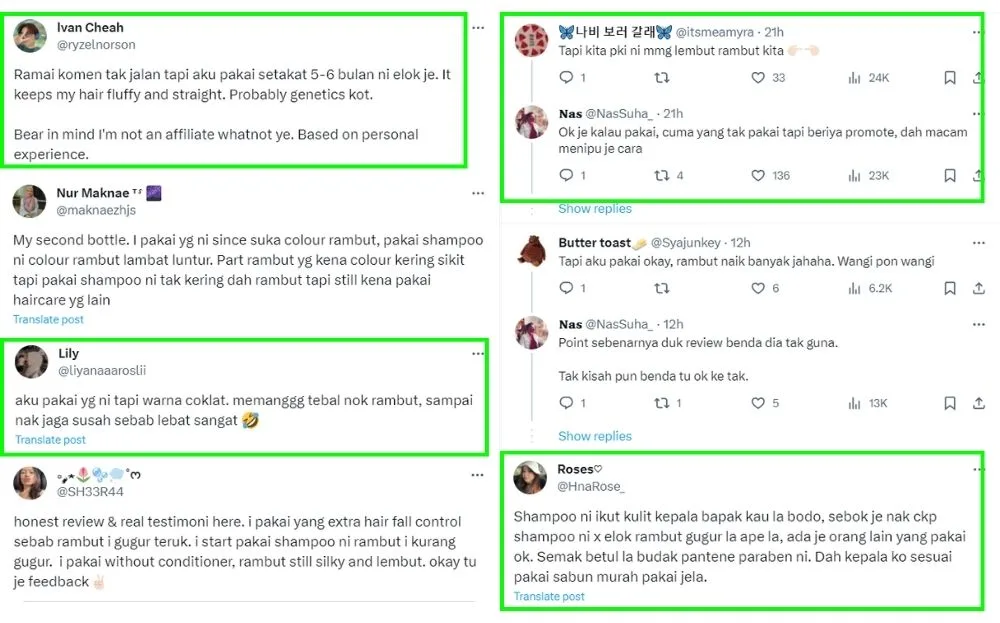Show replies under Nas's 12h tweet
Image resolution: width=1000 pixels, height=623 pixels.
595,436
